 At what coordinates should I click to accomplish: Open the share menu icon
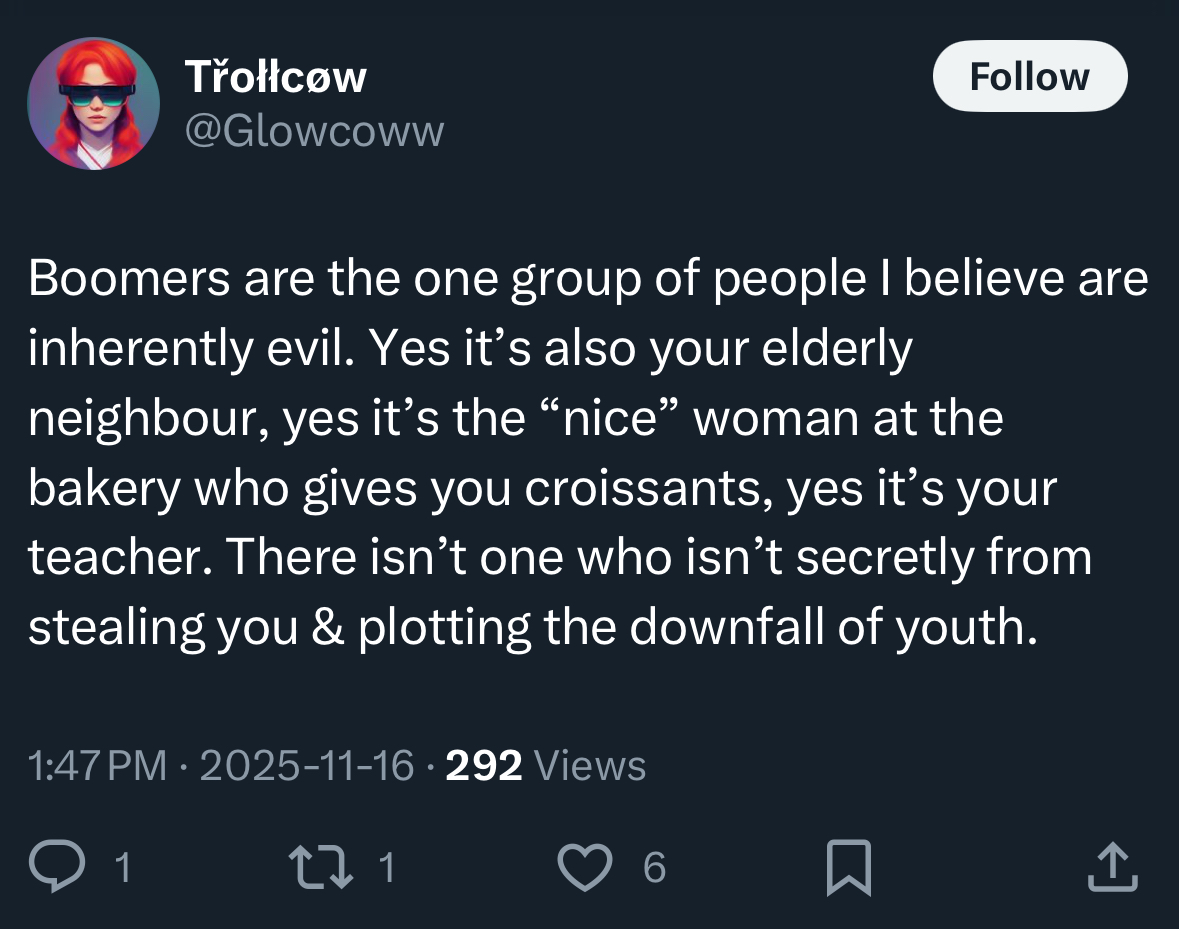click(x=1112, y=866)
